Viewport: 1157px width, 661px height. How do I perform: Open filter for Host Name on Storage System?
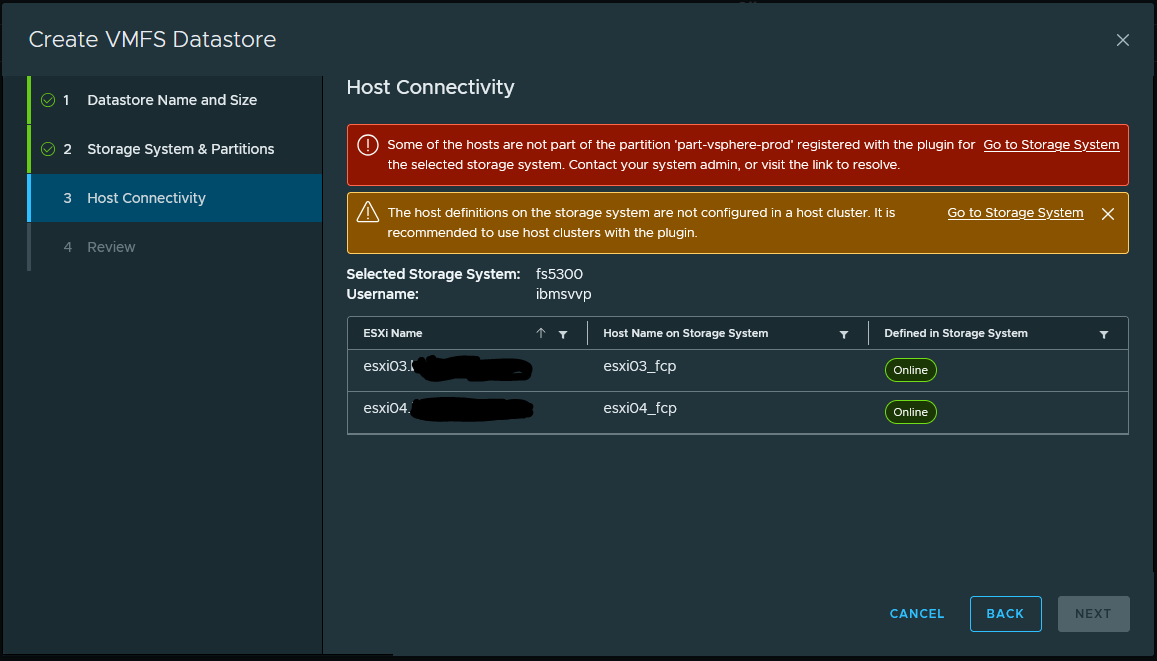coord(844,334)
